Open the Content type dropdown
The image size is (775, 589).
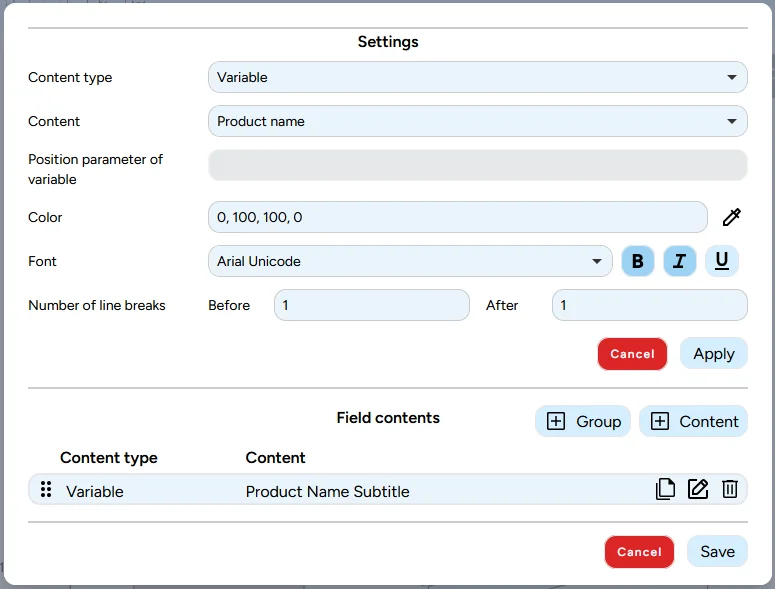(x=477, y=77)
